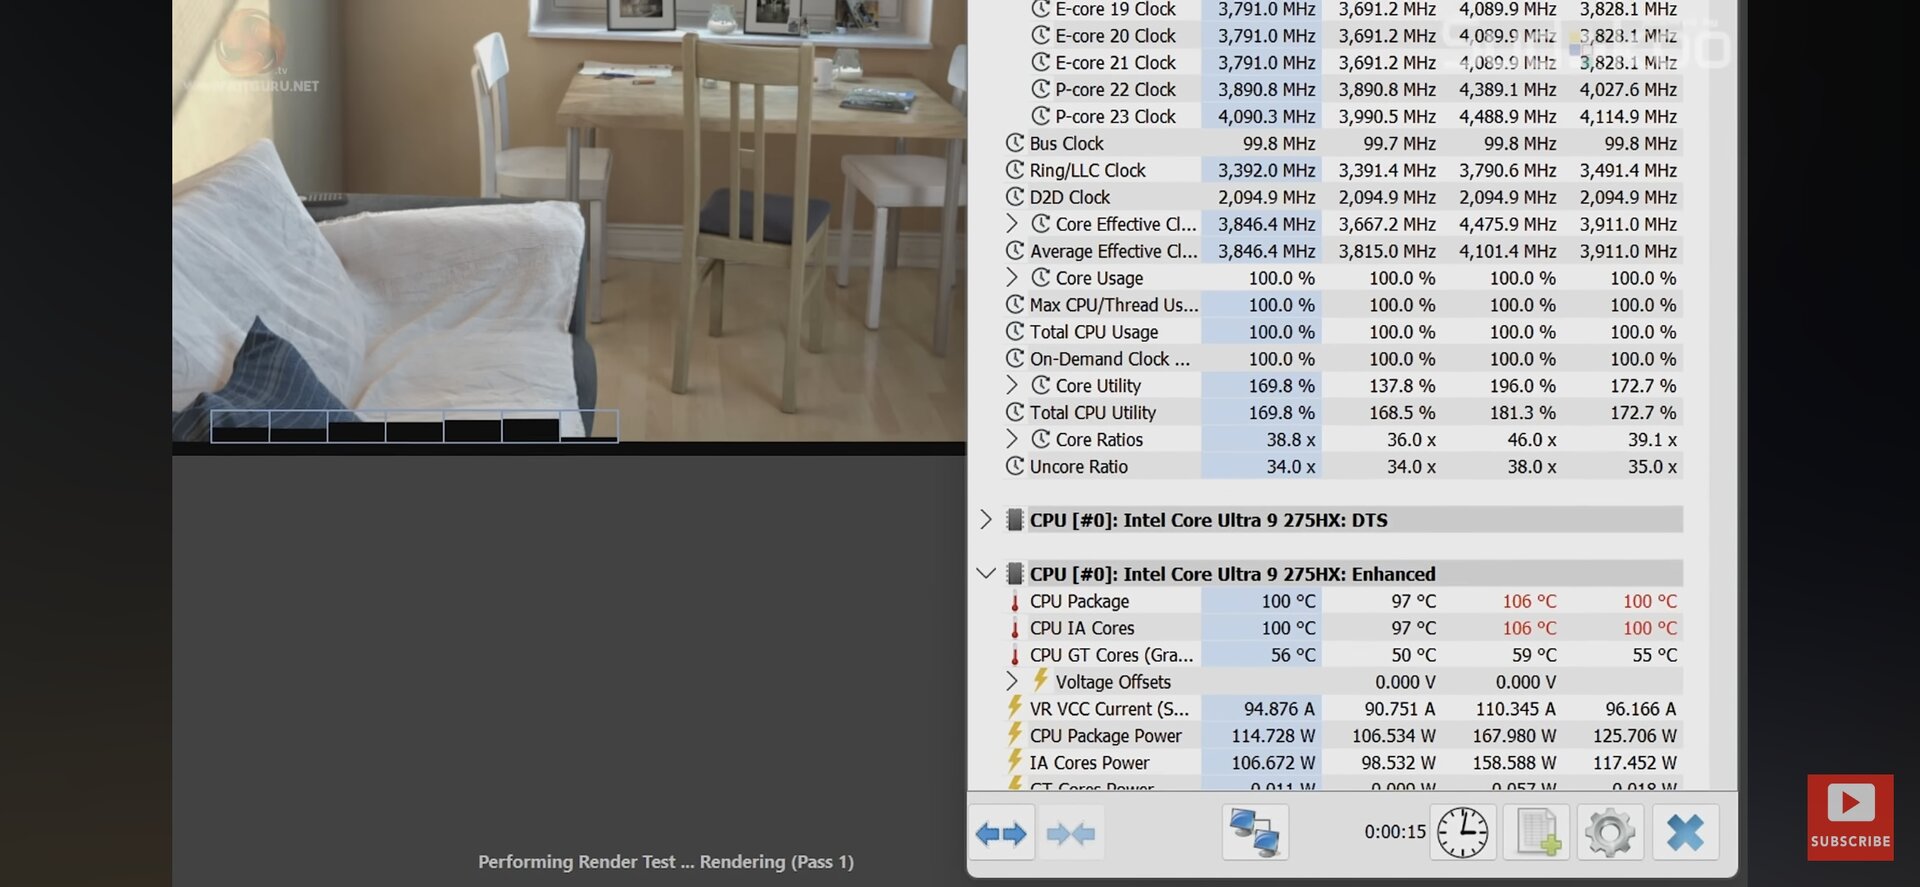The height and width of the screenshot is (887, 1920).
Task: Select the CPU GT Cores row label
Action: point(1112,656)
